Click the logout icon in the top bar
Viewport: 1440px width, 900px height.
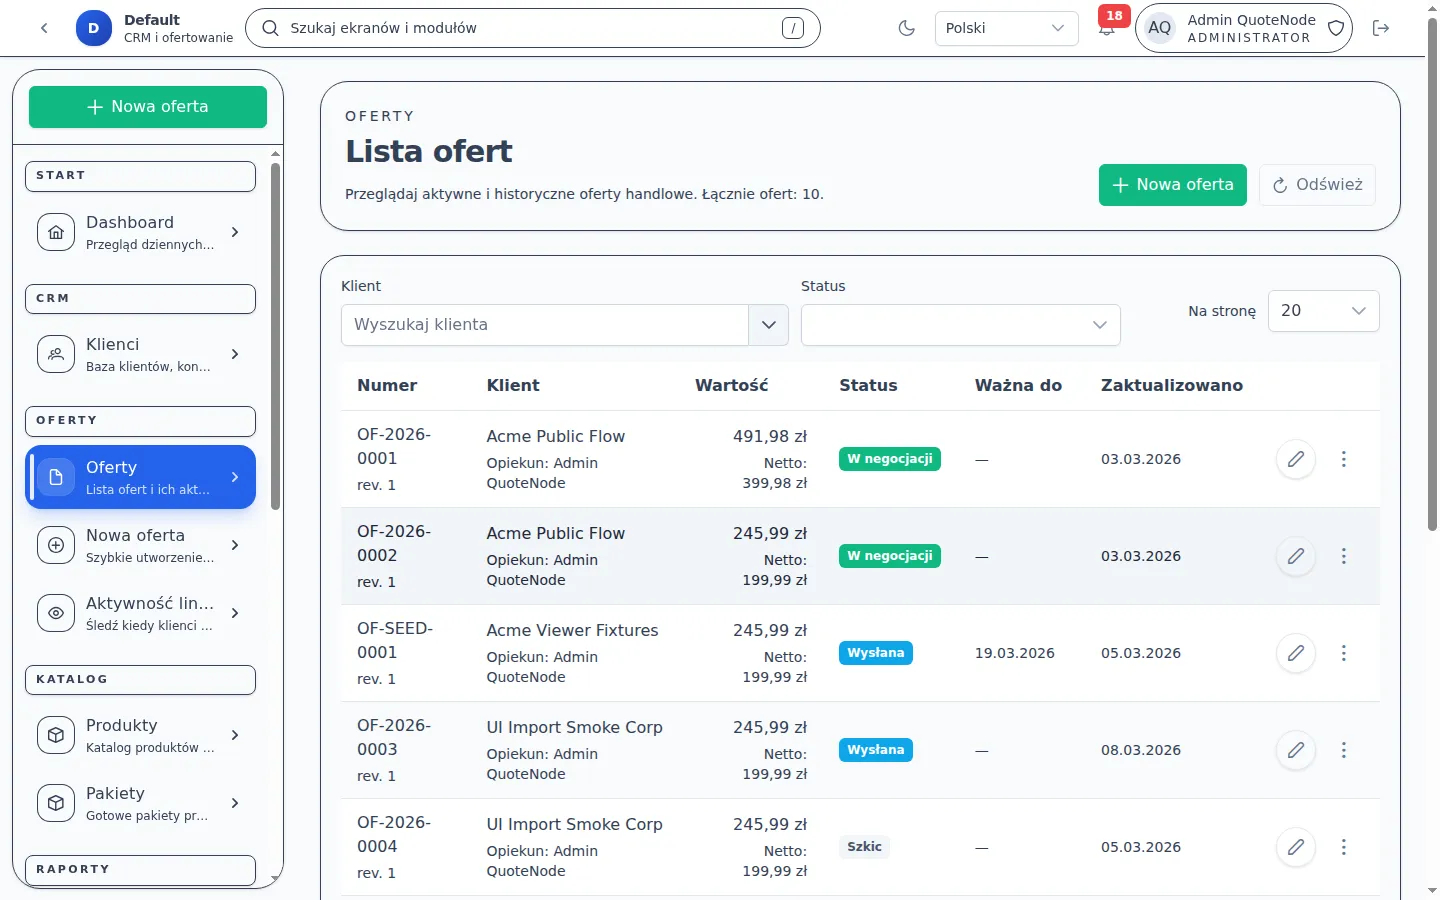tap(1381, 28)
